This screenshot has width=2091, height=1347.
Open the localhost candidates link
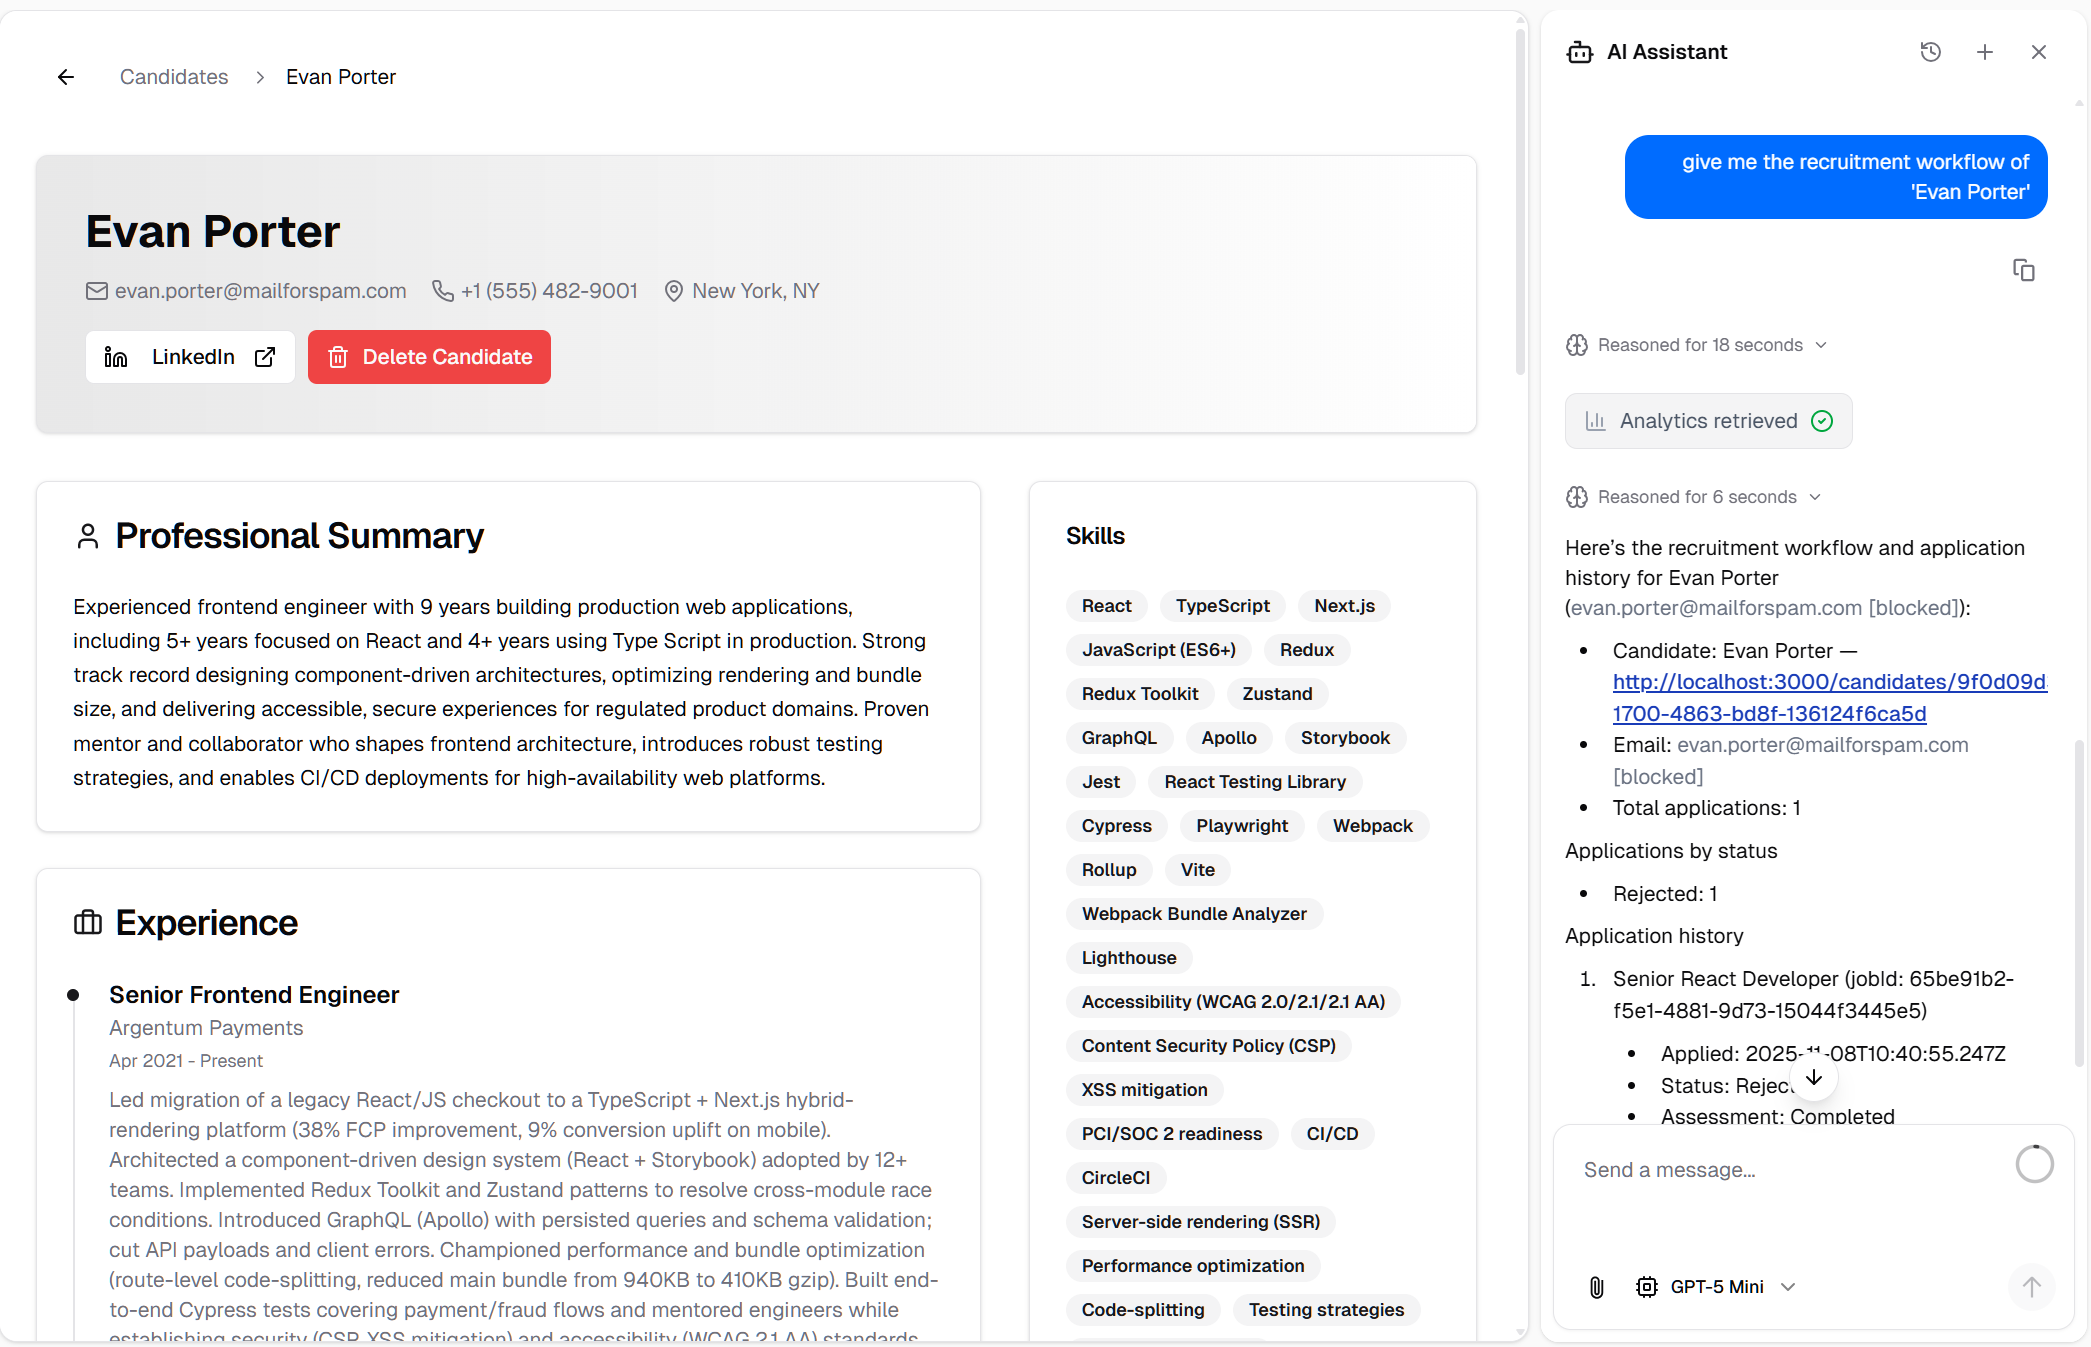1828,682
